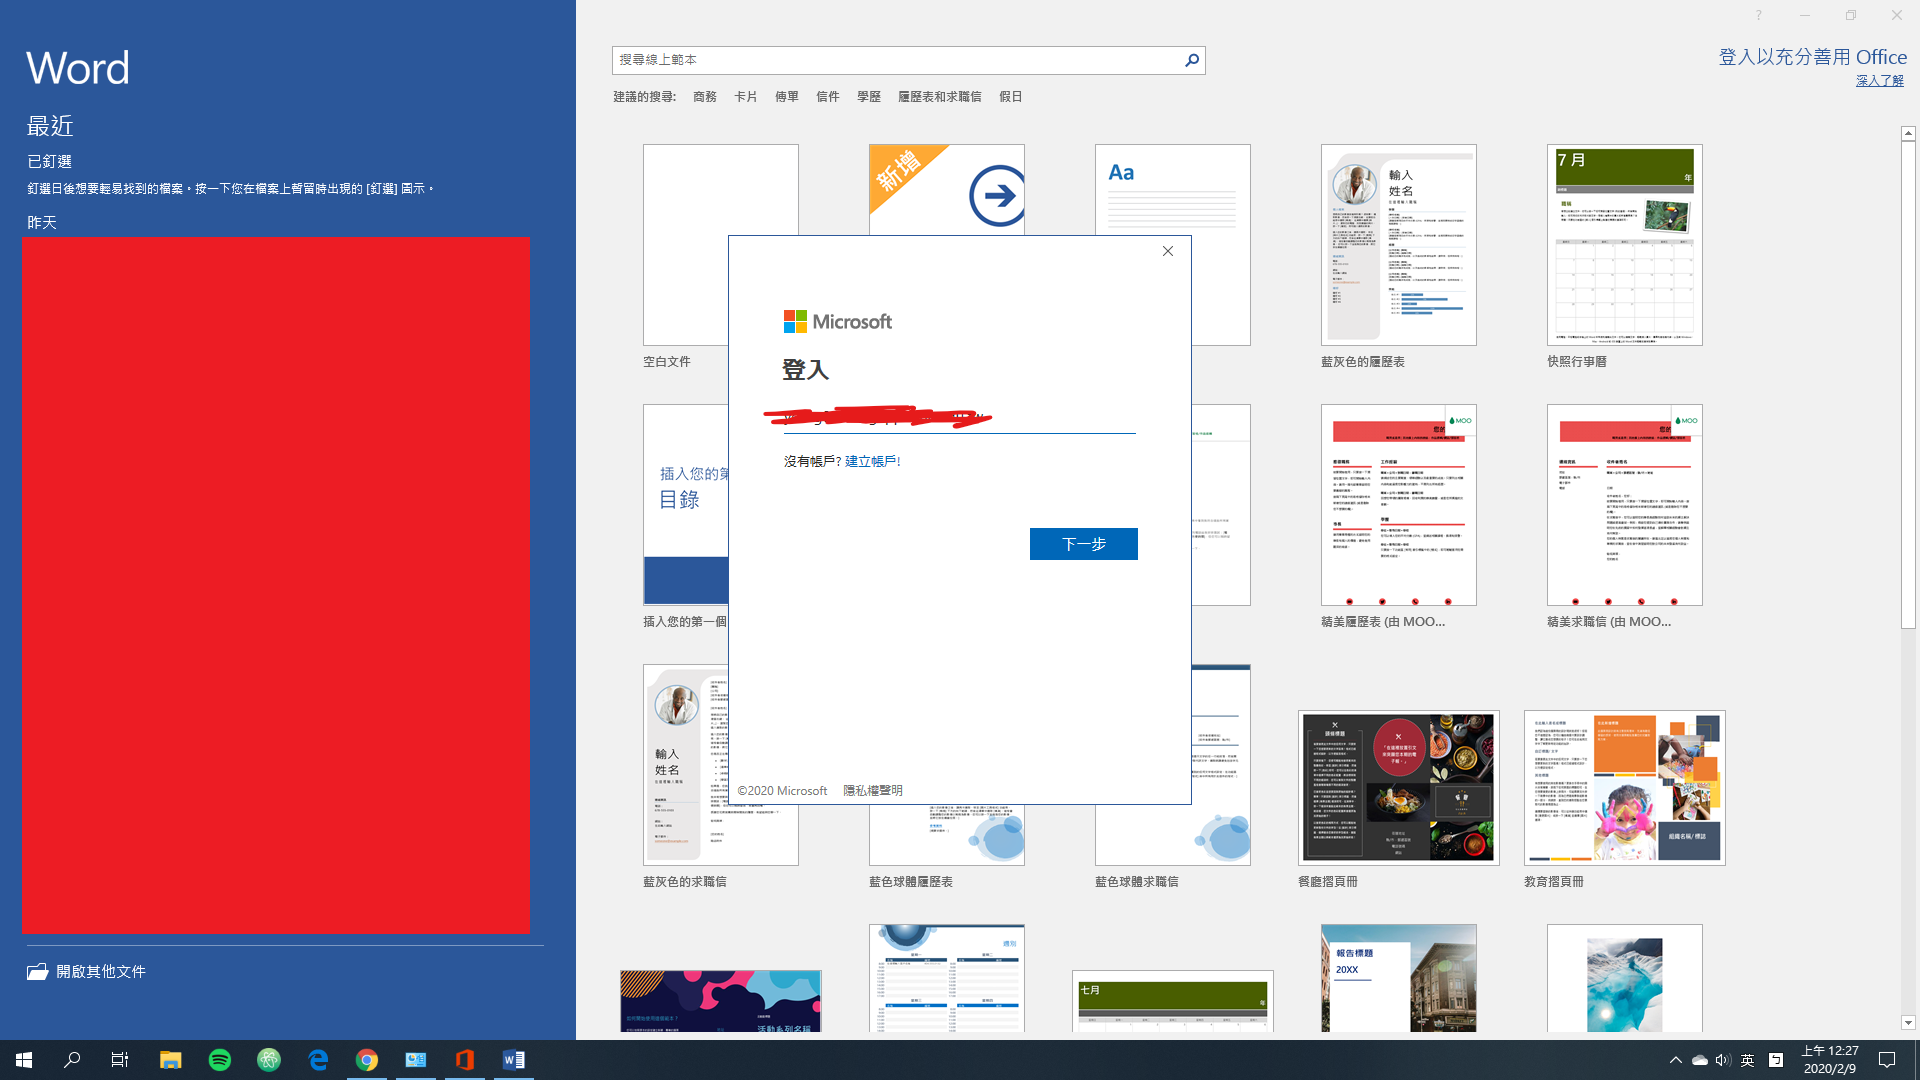This screenshot has width=1920, height=1080.
Task: Open the Windows Start menu
Action: coord(24,1060)
